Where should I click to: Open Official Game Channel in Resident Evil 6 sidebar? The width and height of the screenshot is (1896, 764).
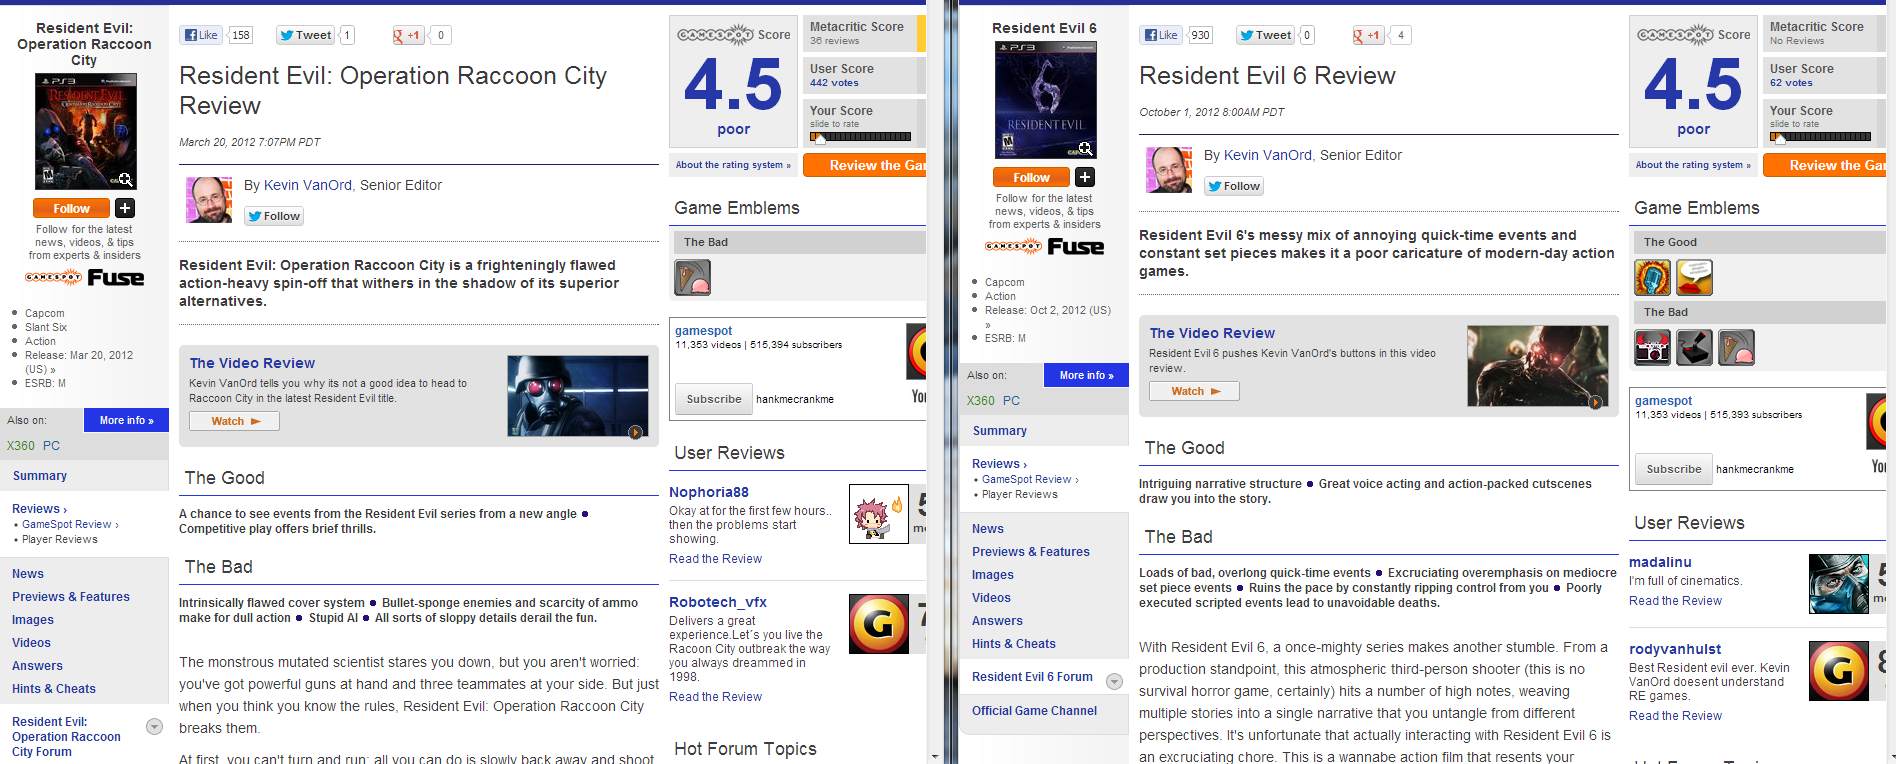coord(1034,711)
